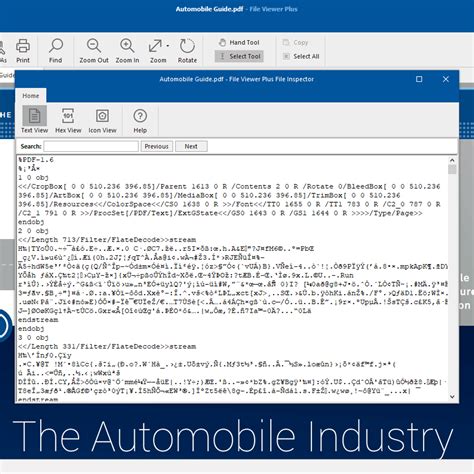
Task: Click the Zoom resize icon
Action: [x=155, y=46]
